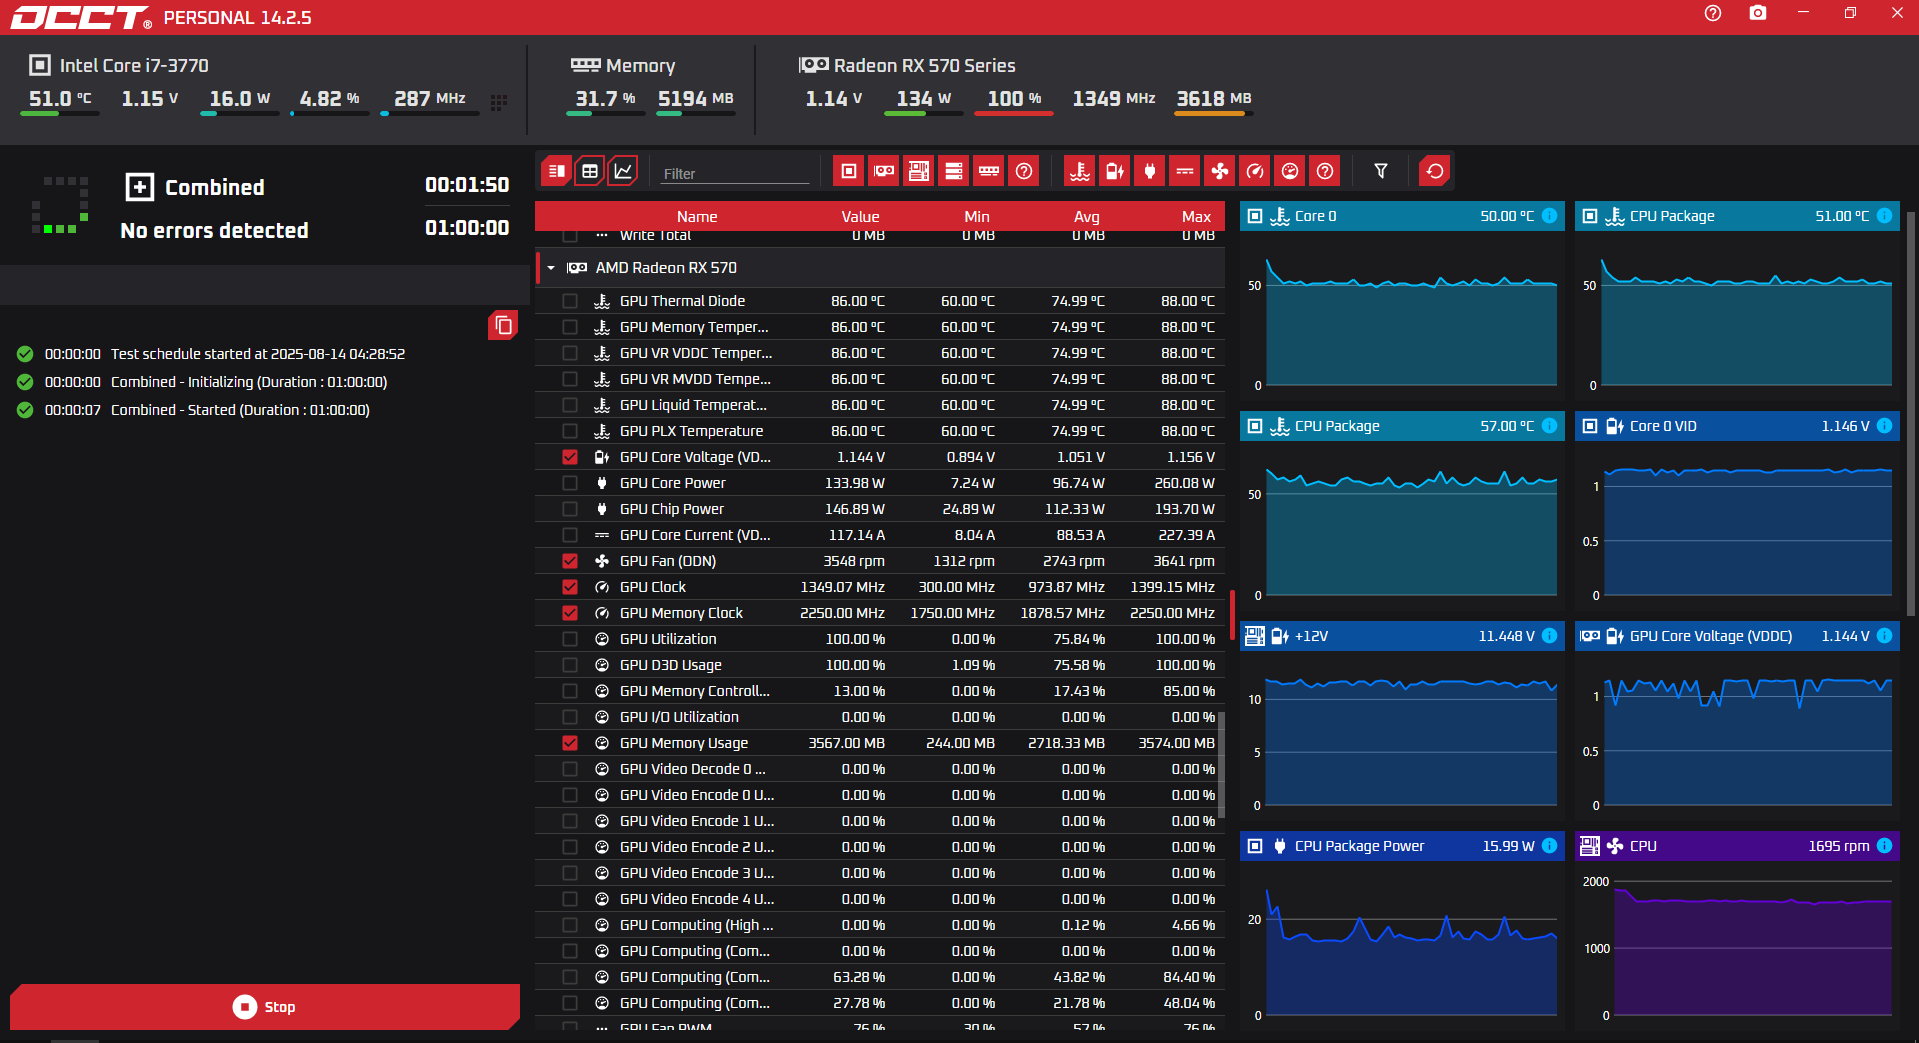Toggle the current sensor type filter
The height and width of the screenshot is (1043, 1919).
pos(1185,171)
